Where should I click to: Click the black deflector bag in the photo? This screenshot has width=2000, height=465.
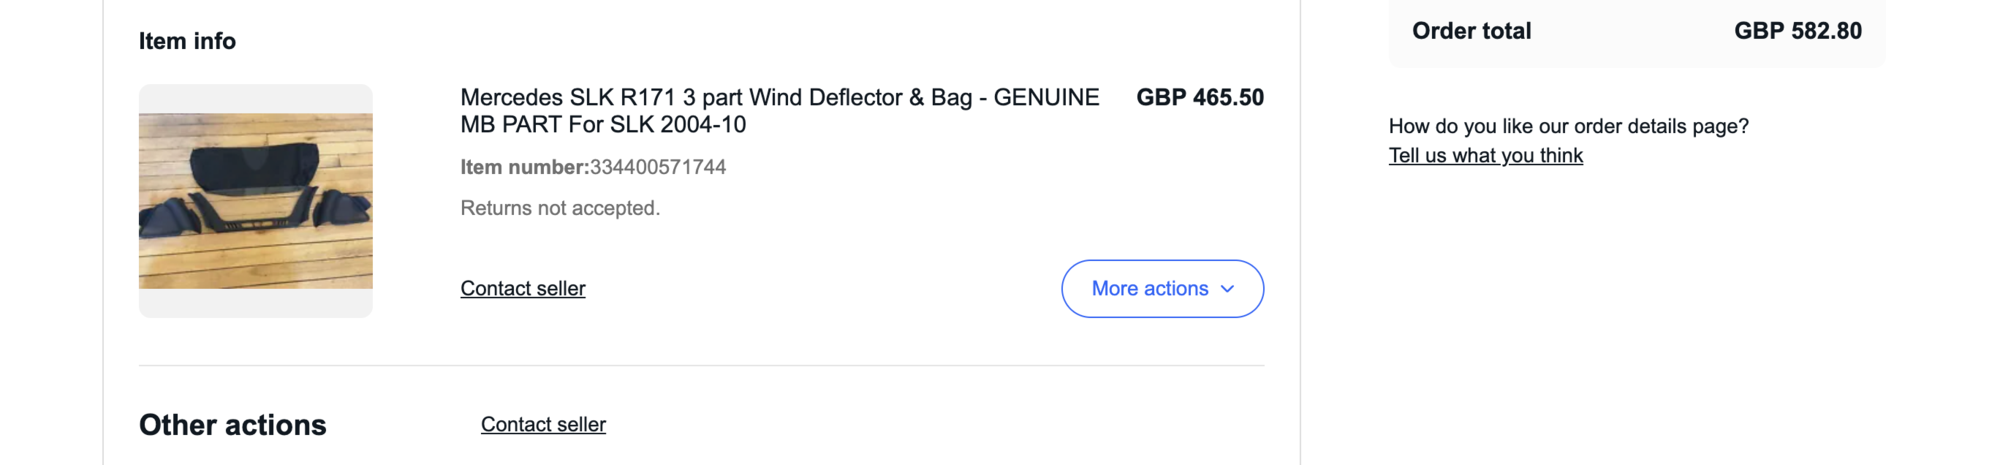pyautogui.click(x=255, y=168)
